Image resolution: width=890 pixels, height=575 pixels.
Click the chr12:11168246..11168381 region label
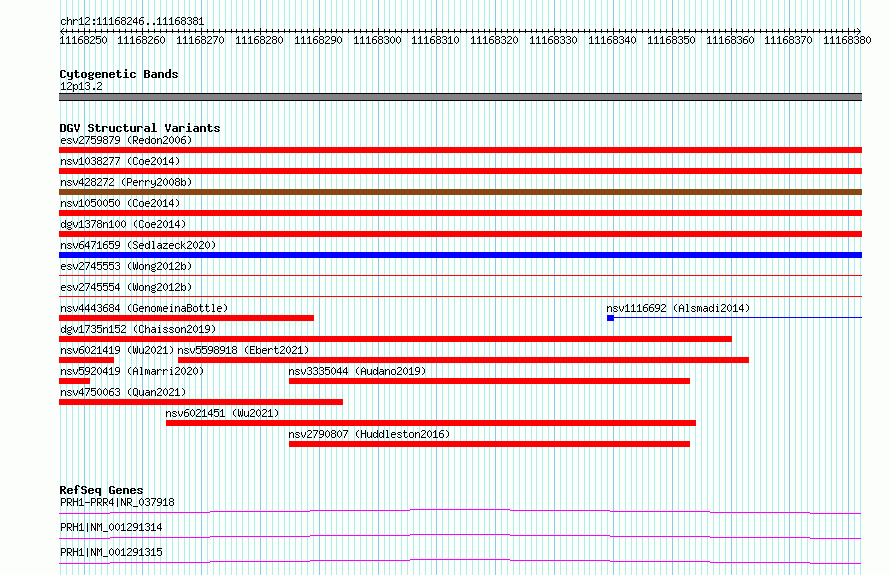(x=132, y=22)
